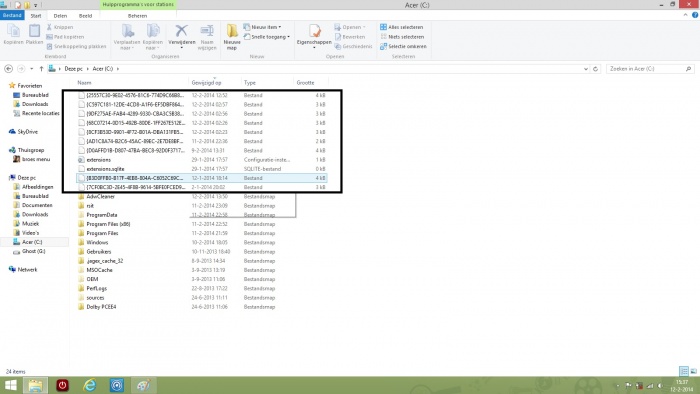Open the Snelle toegang dropdown
Image resolution: width=700 pixels, height=394 pixels.
[x=267, y=37]
